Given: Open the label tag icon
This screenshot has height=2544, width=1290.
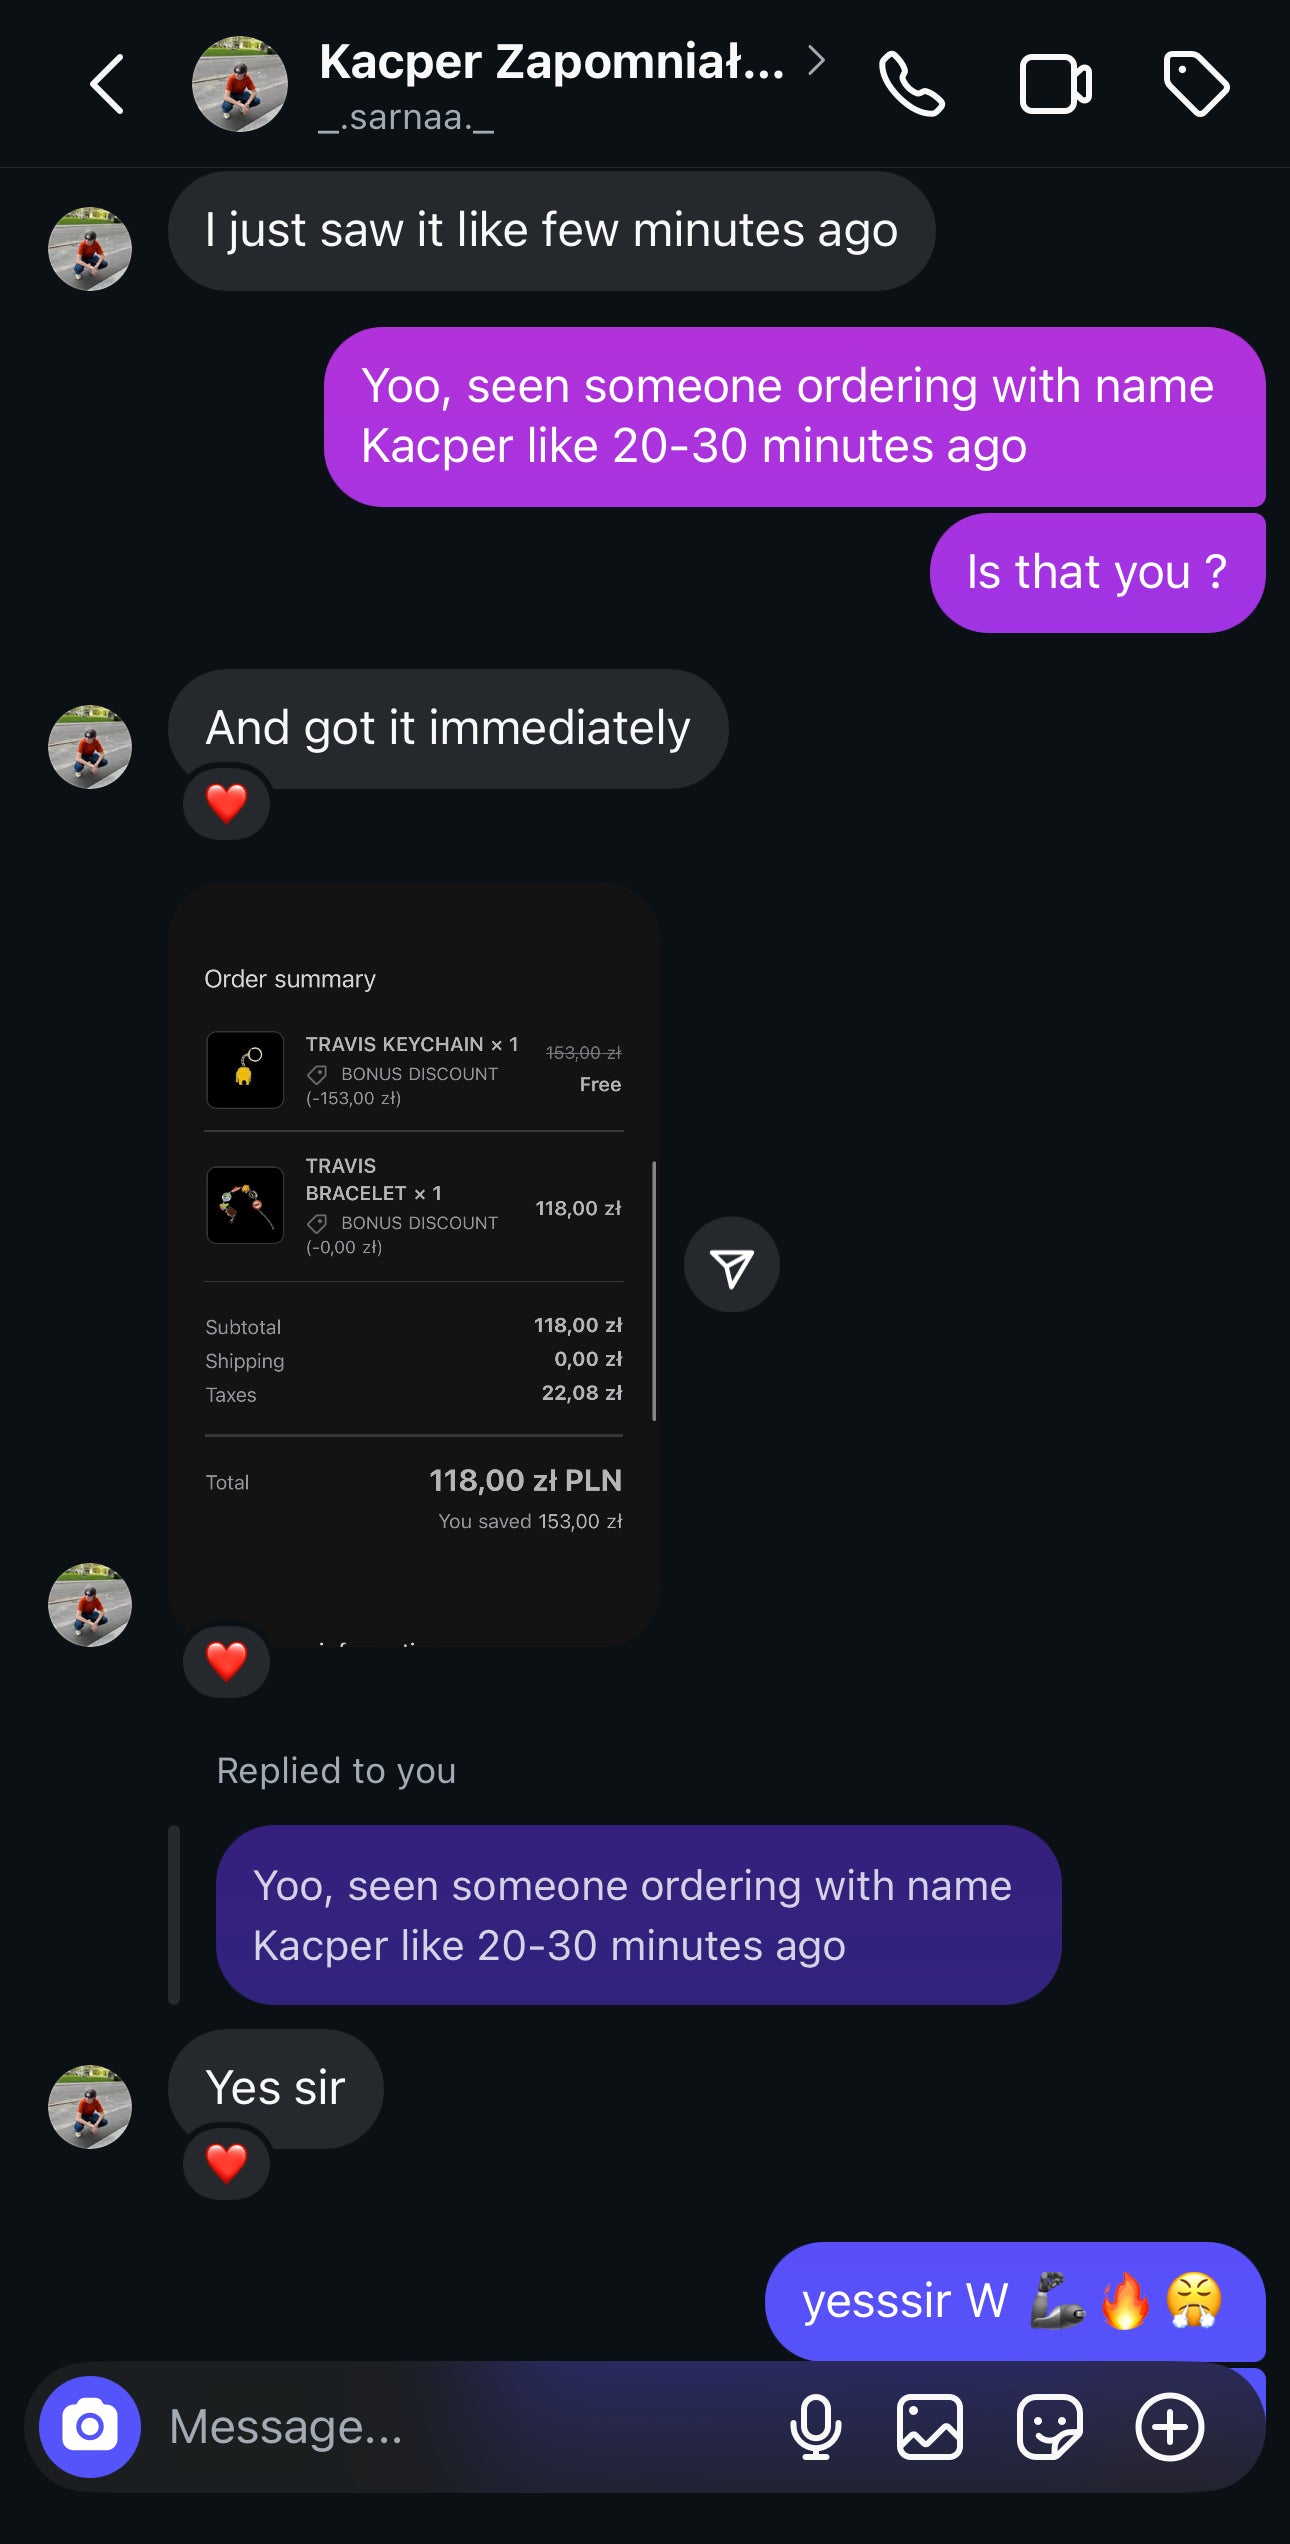Looking at the screenshot, I should pyautogui.click(x=1196, y=84).
